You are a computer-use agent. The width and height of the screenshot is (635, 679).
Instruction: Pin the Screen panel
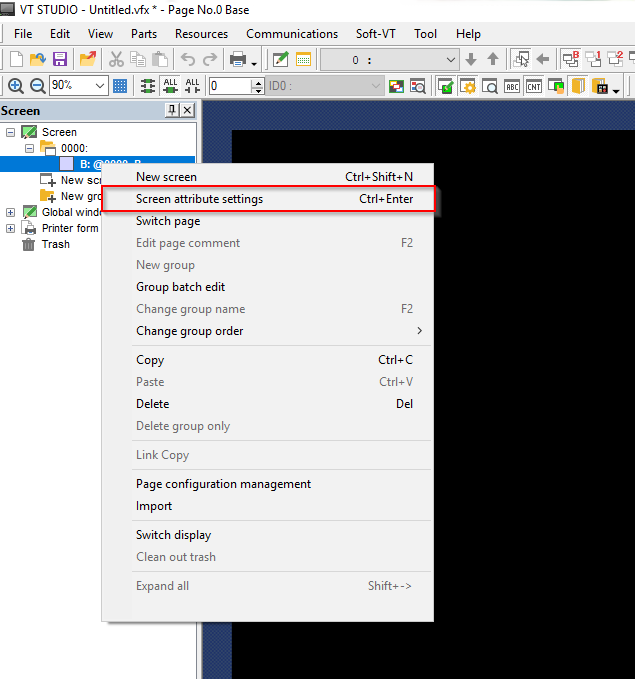[x=172, y=110]
